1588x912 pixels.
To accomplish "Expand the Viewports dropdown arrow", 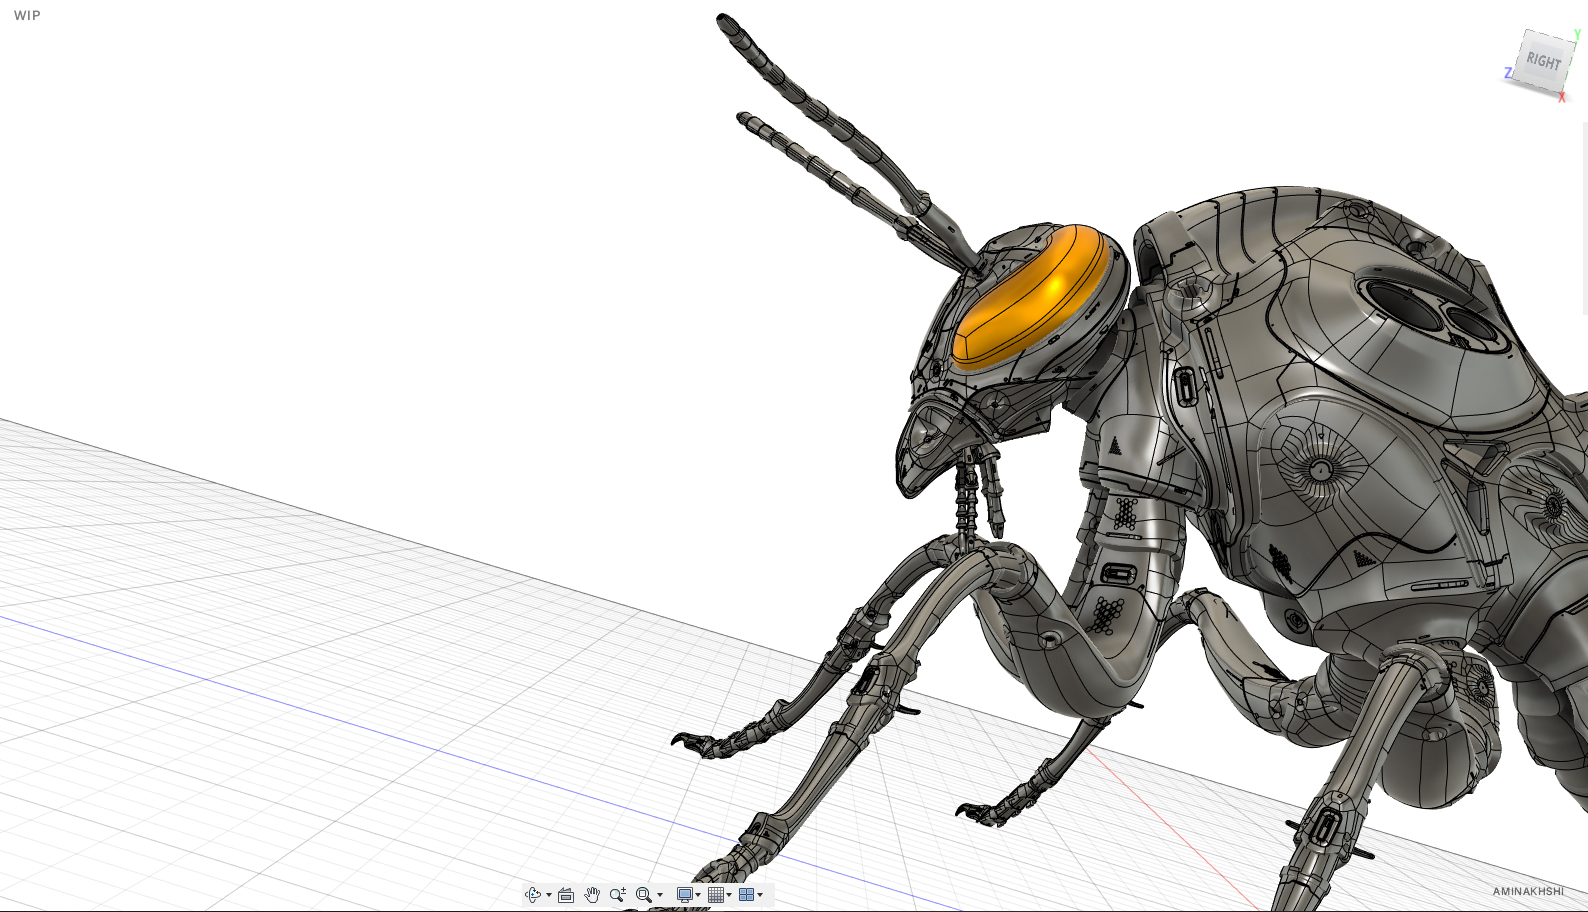I will pyautogui.click(x=760, y=895).
